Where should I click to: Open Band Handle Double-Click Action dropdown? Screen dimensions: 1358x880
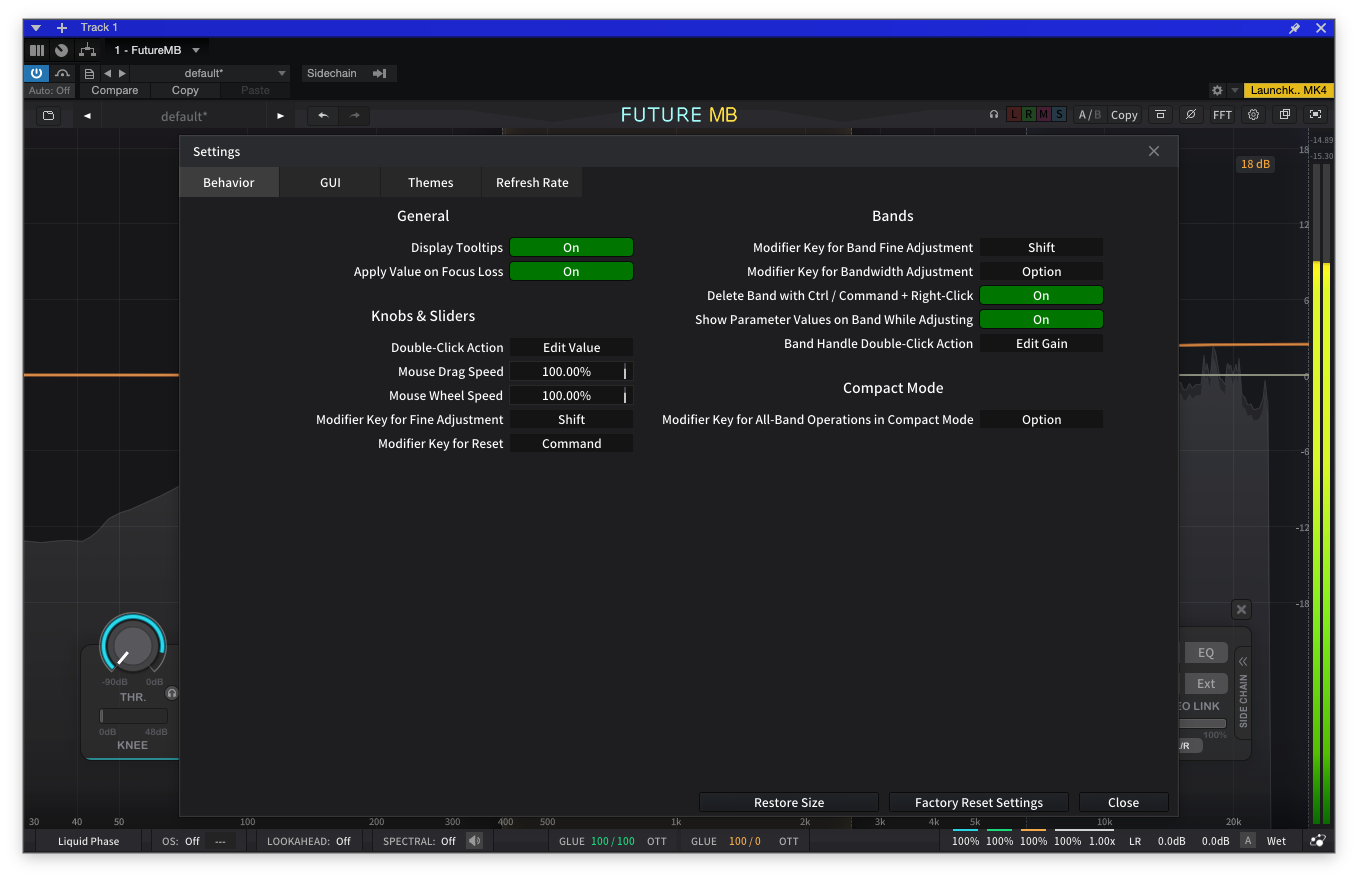click(1041, 343)
